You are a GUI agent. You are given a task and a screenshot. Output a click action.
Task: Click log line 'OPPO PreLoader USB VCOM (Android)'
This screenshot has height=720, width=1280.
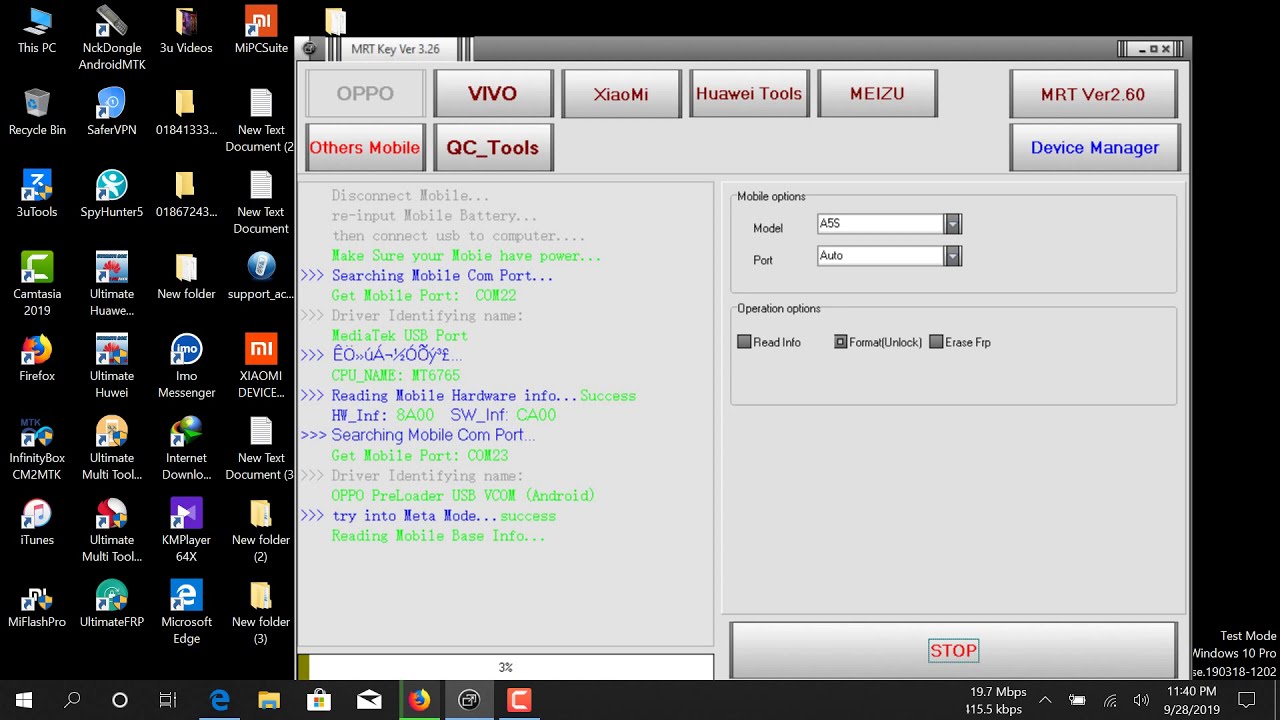point(463,495)
